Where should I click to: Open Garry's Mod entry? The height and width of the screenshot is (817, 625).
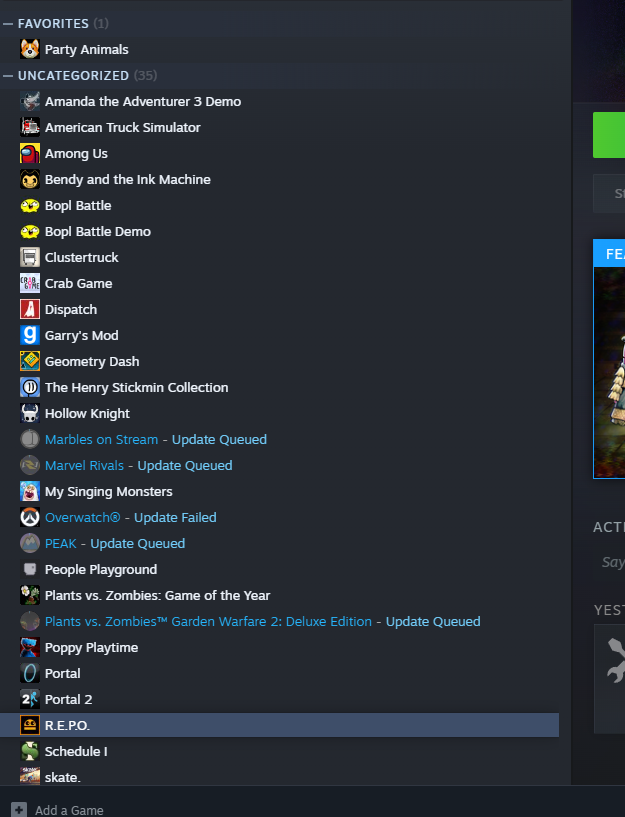tap(82, 336)
